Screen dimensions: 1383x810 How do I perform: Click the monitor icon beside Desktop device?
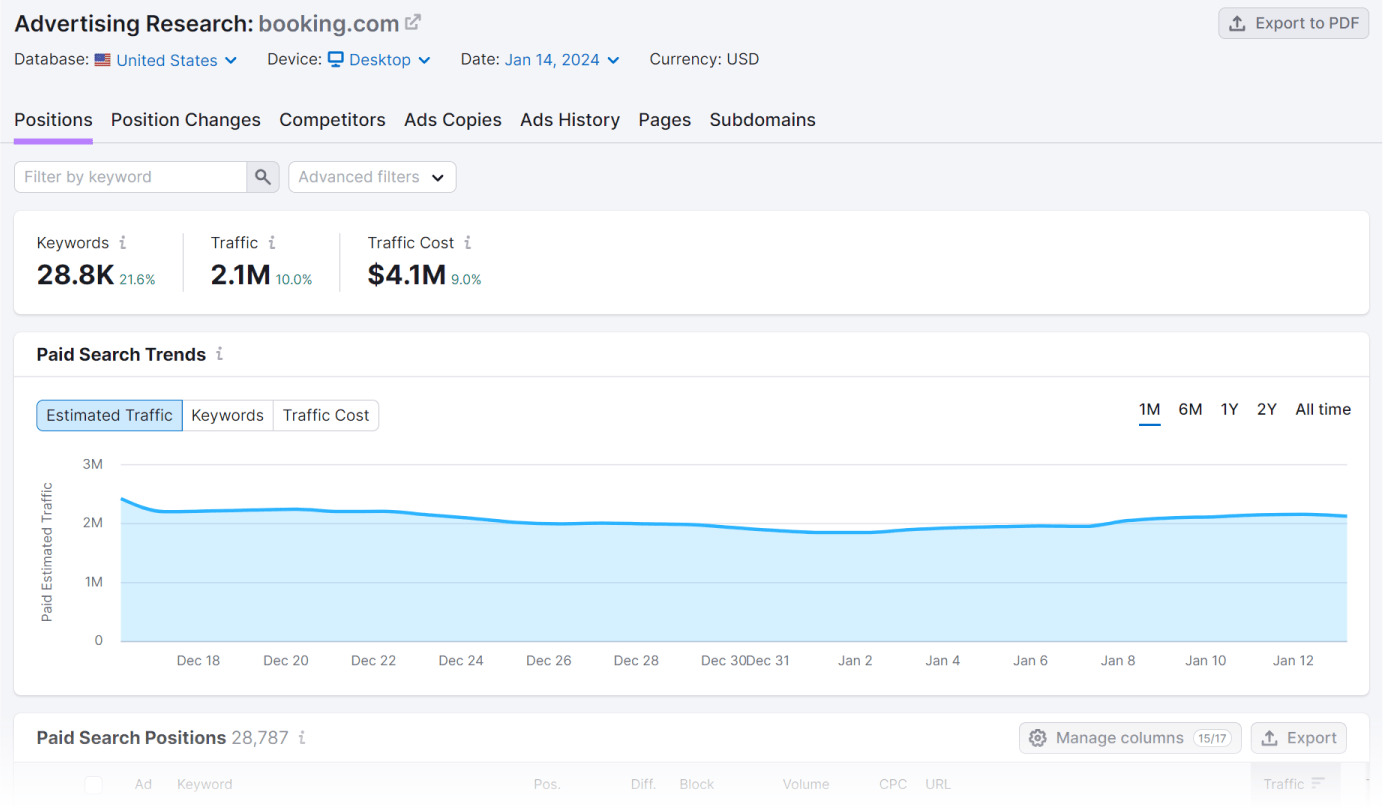click(x=335, y=60)
